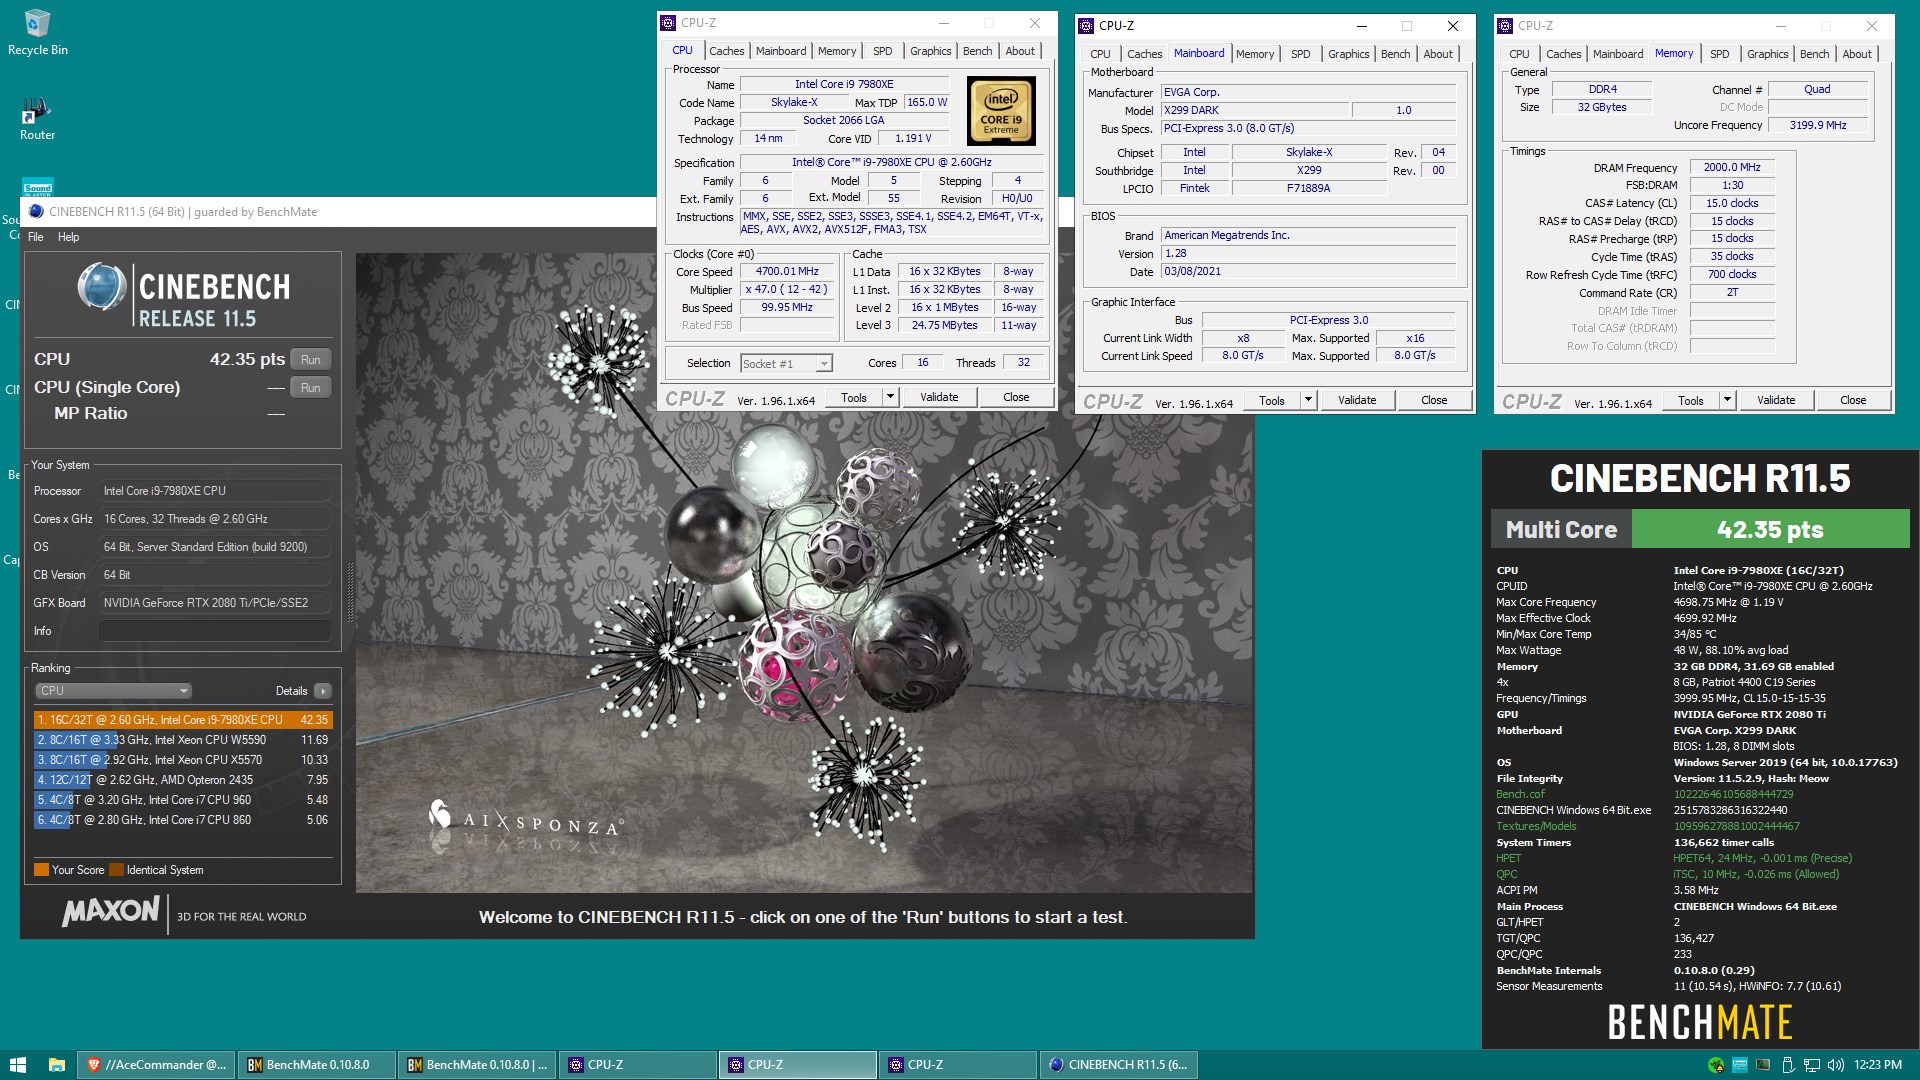Click Close button in CPU-Z Memory window
1920x1080 pixels.
point(1853,400)
